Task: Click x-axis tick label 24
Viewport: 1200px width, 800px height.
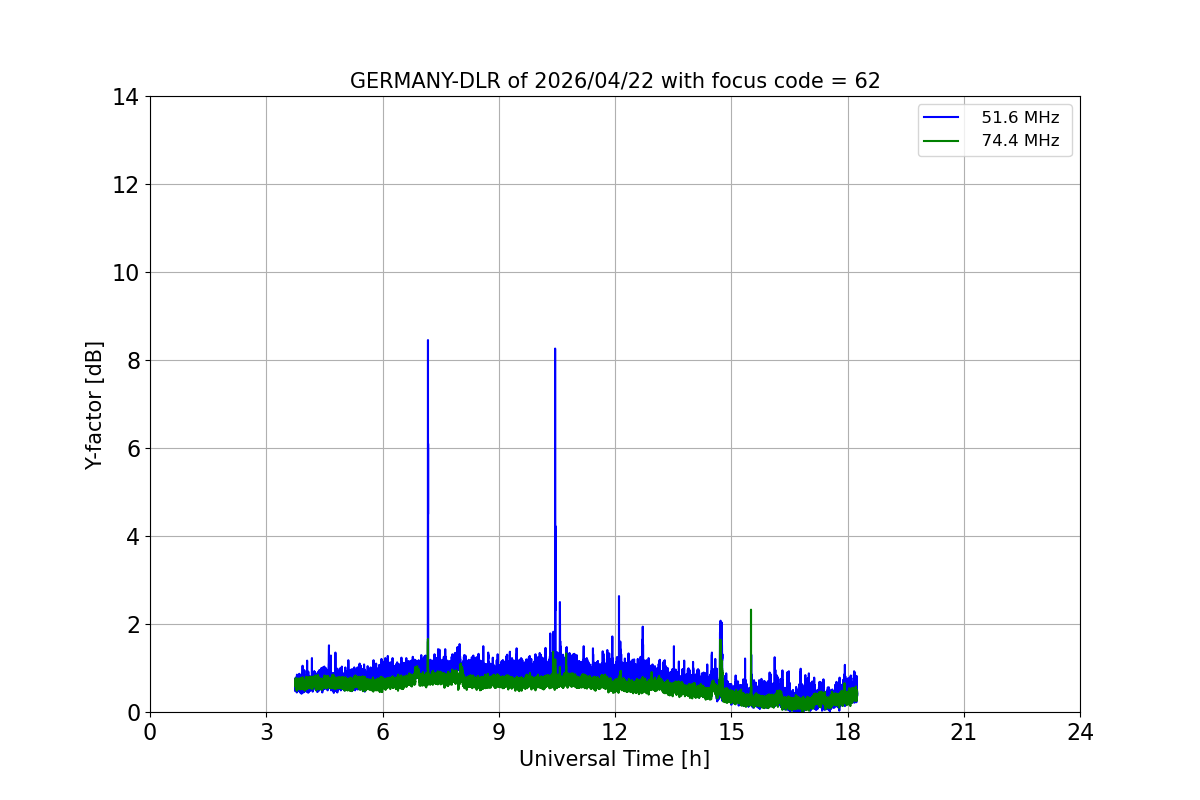Action: 1080,732
